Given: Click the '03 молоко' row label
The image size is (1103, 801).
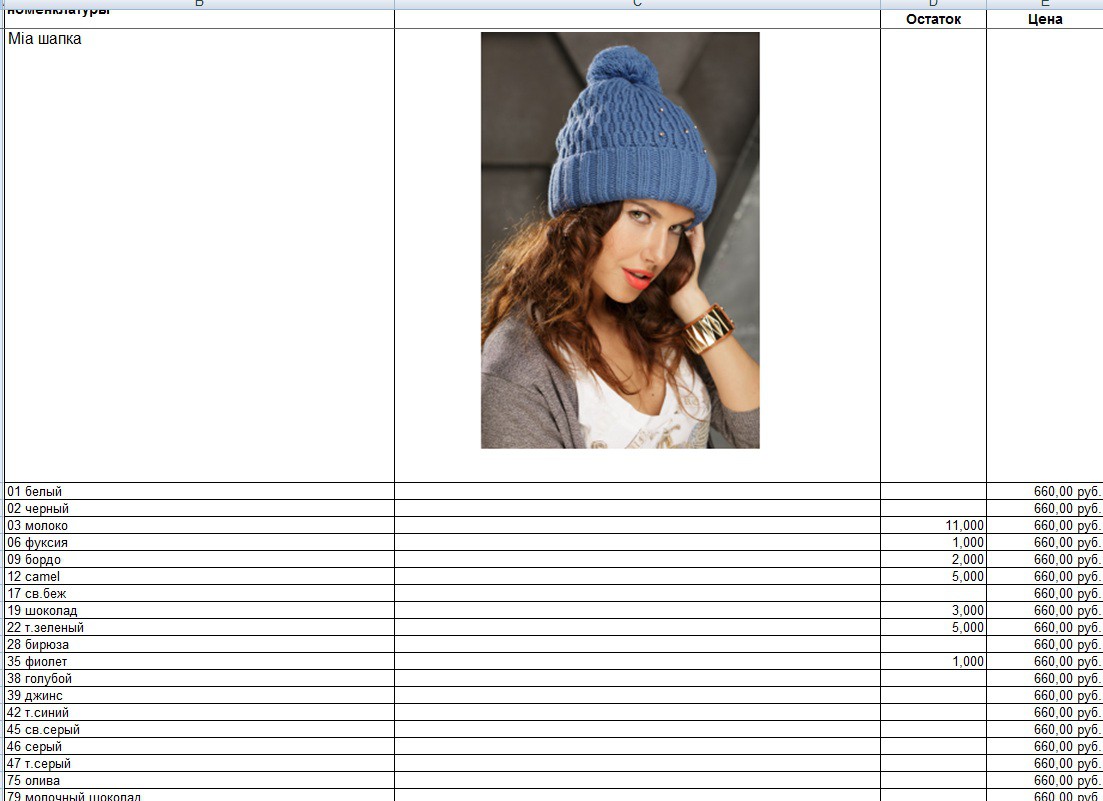Looking at the screenshot, I should point(37,525).
